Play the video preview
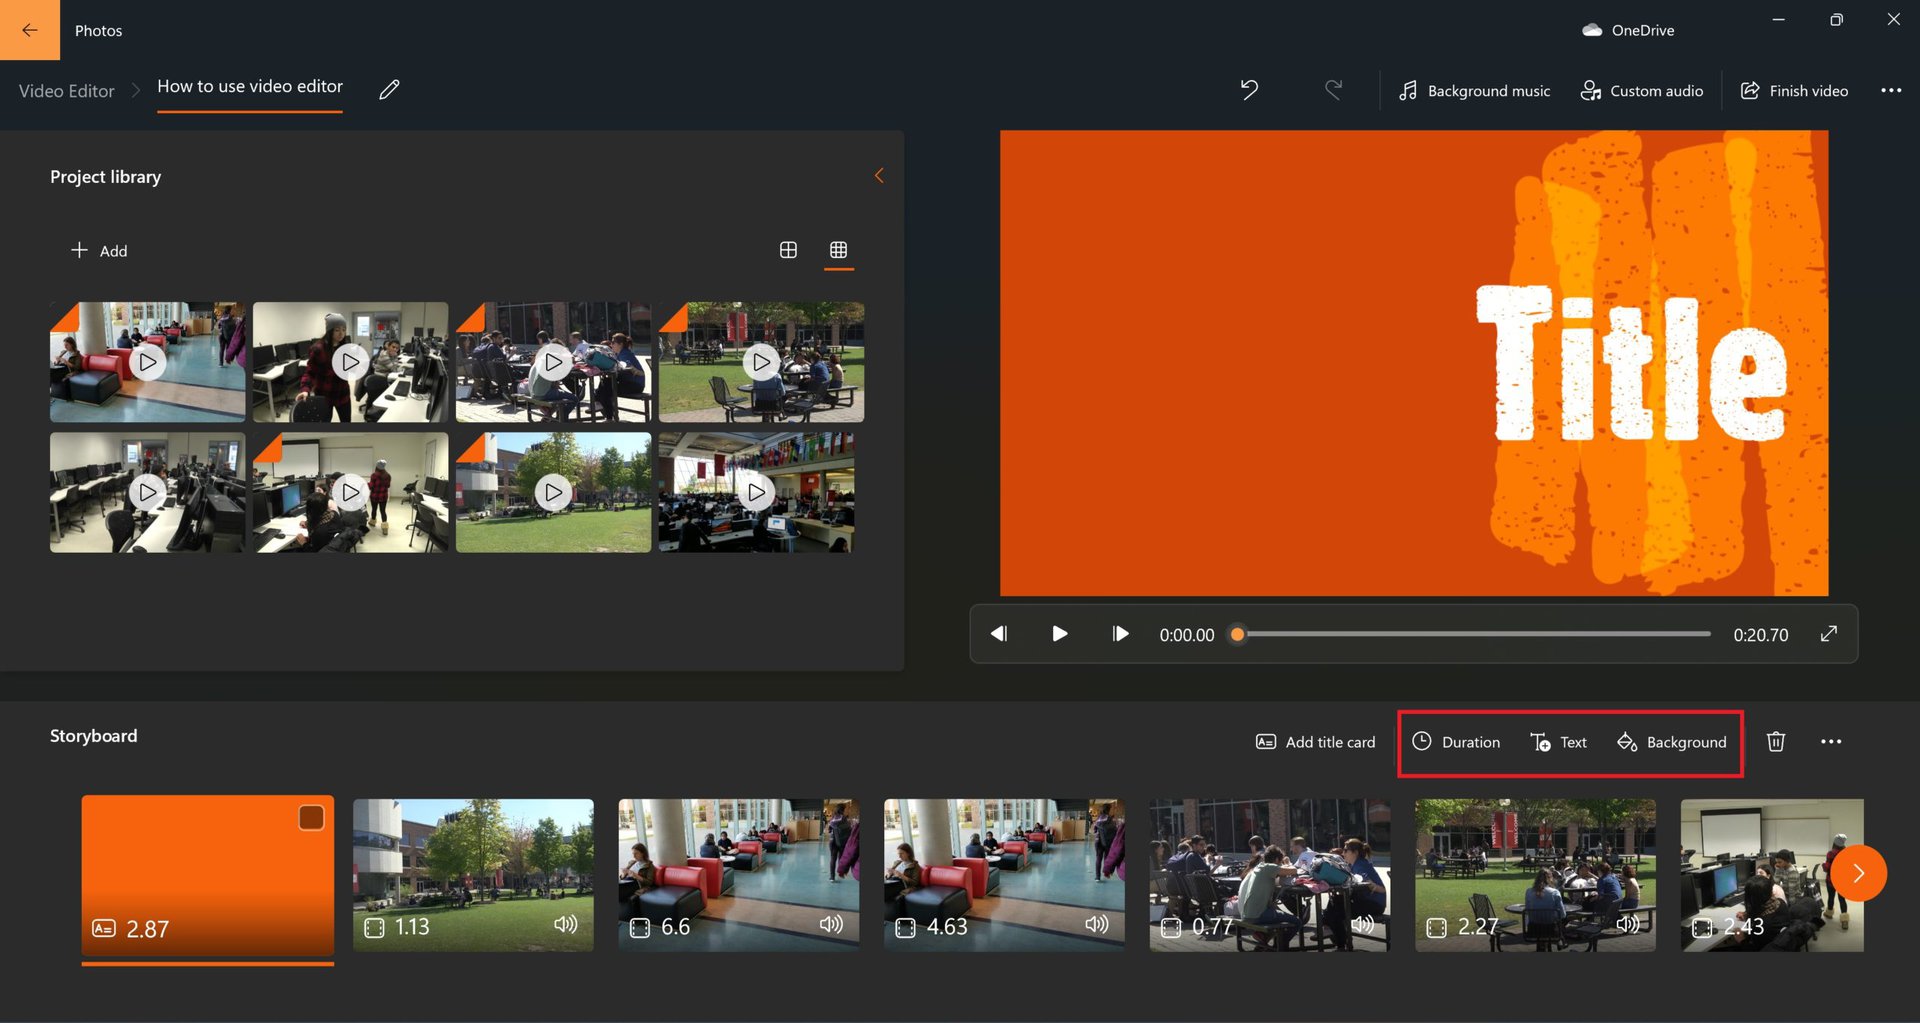 pyautogui.click(x=1059, y=634)
